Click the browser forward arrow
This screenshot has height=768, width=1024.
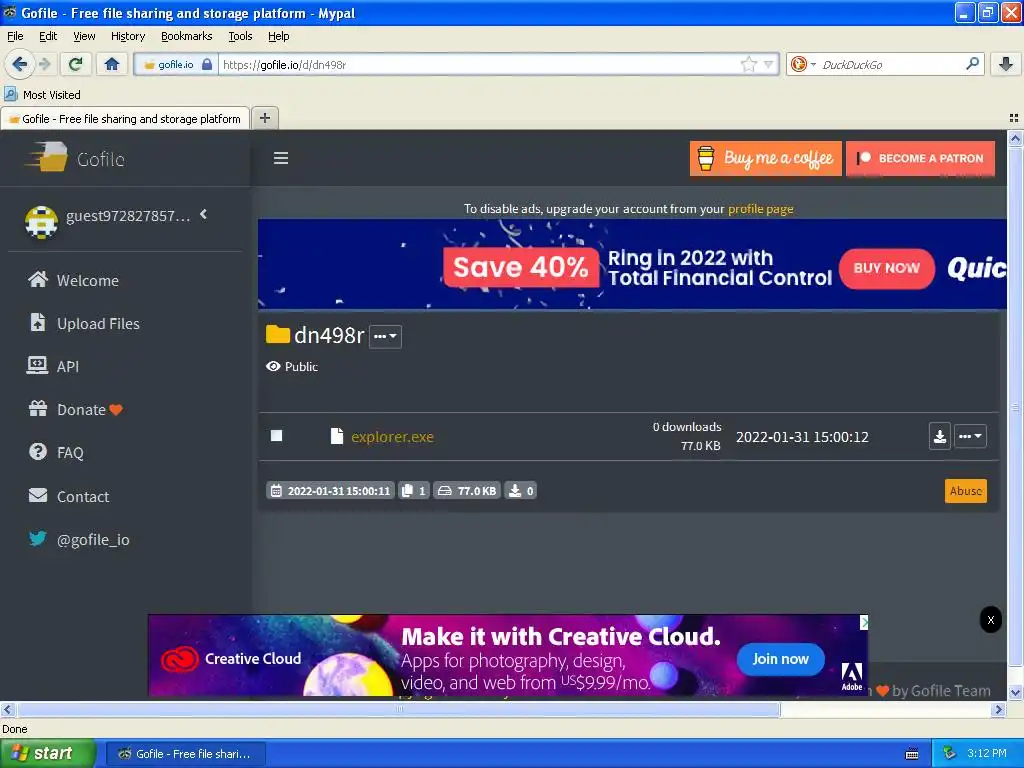click(45, 64)
